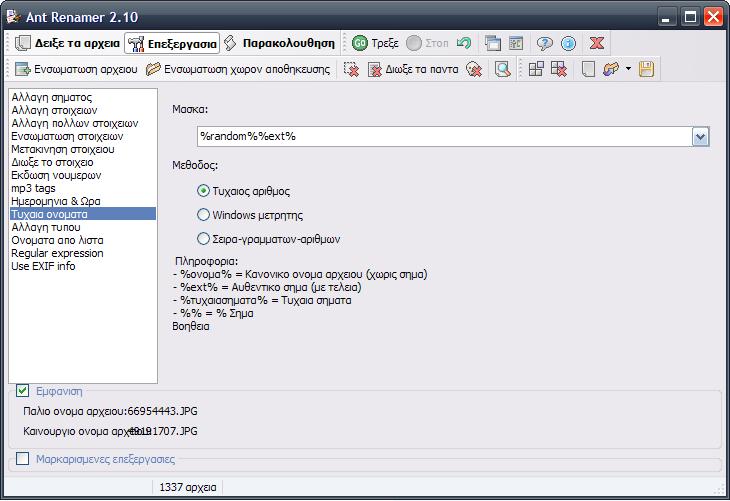The height and width of the screenshot is (501, 730).
Task: Click the open batch folder icon
Action: (x=611, y=69)
